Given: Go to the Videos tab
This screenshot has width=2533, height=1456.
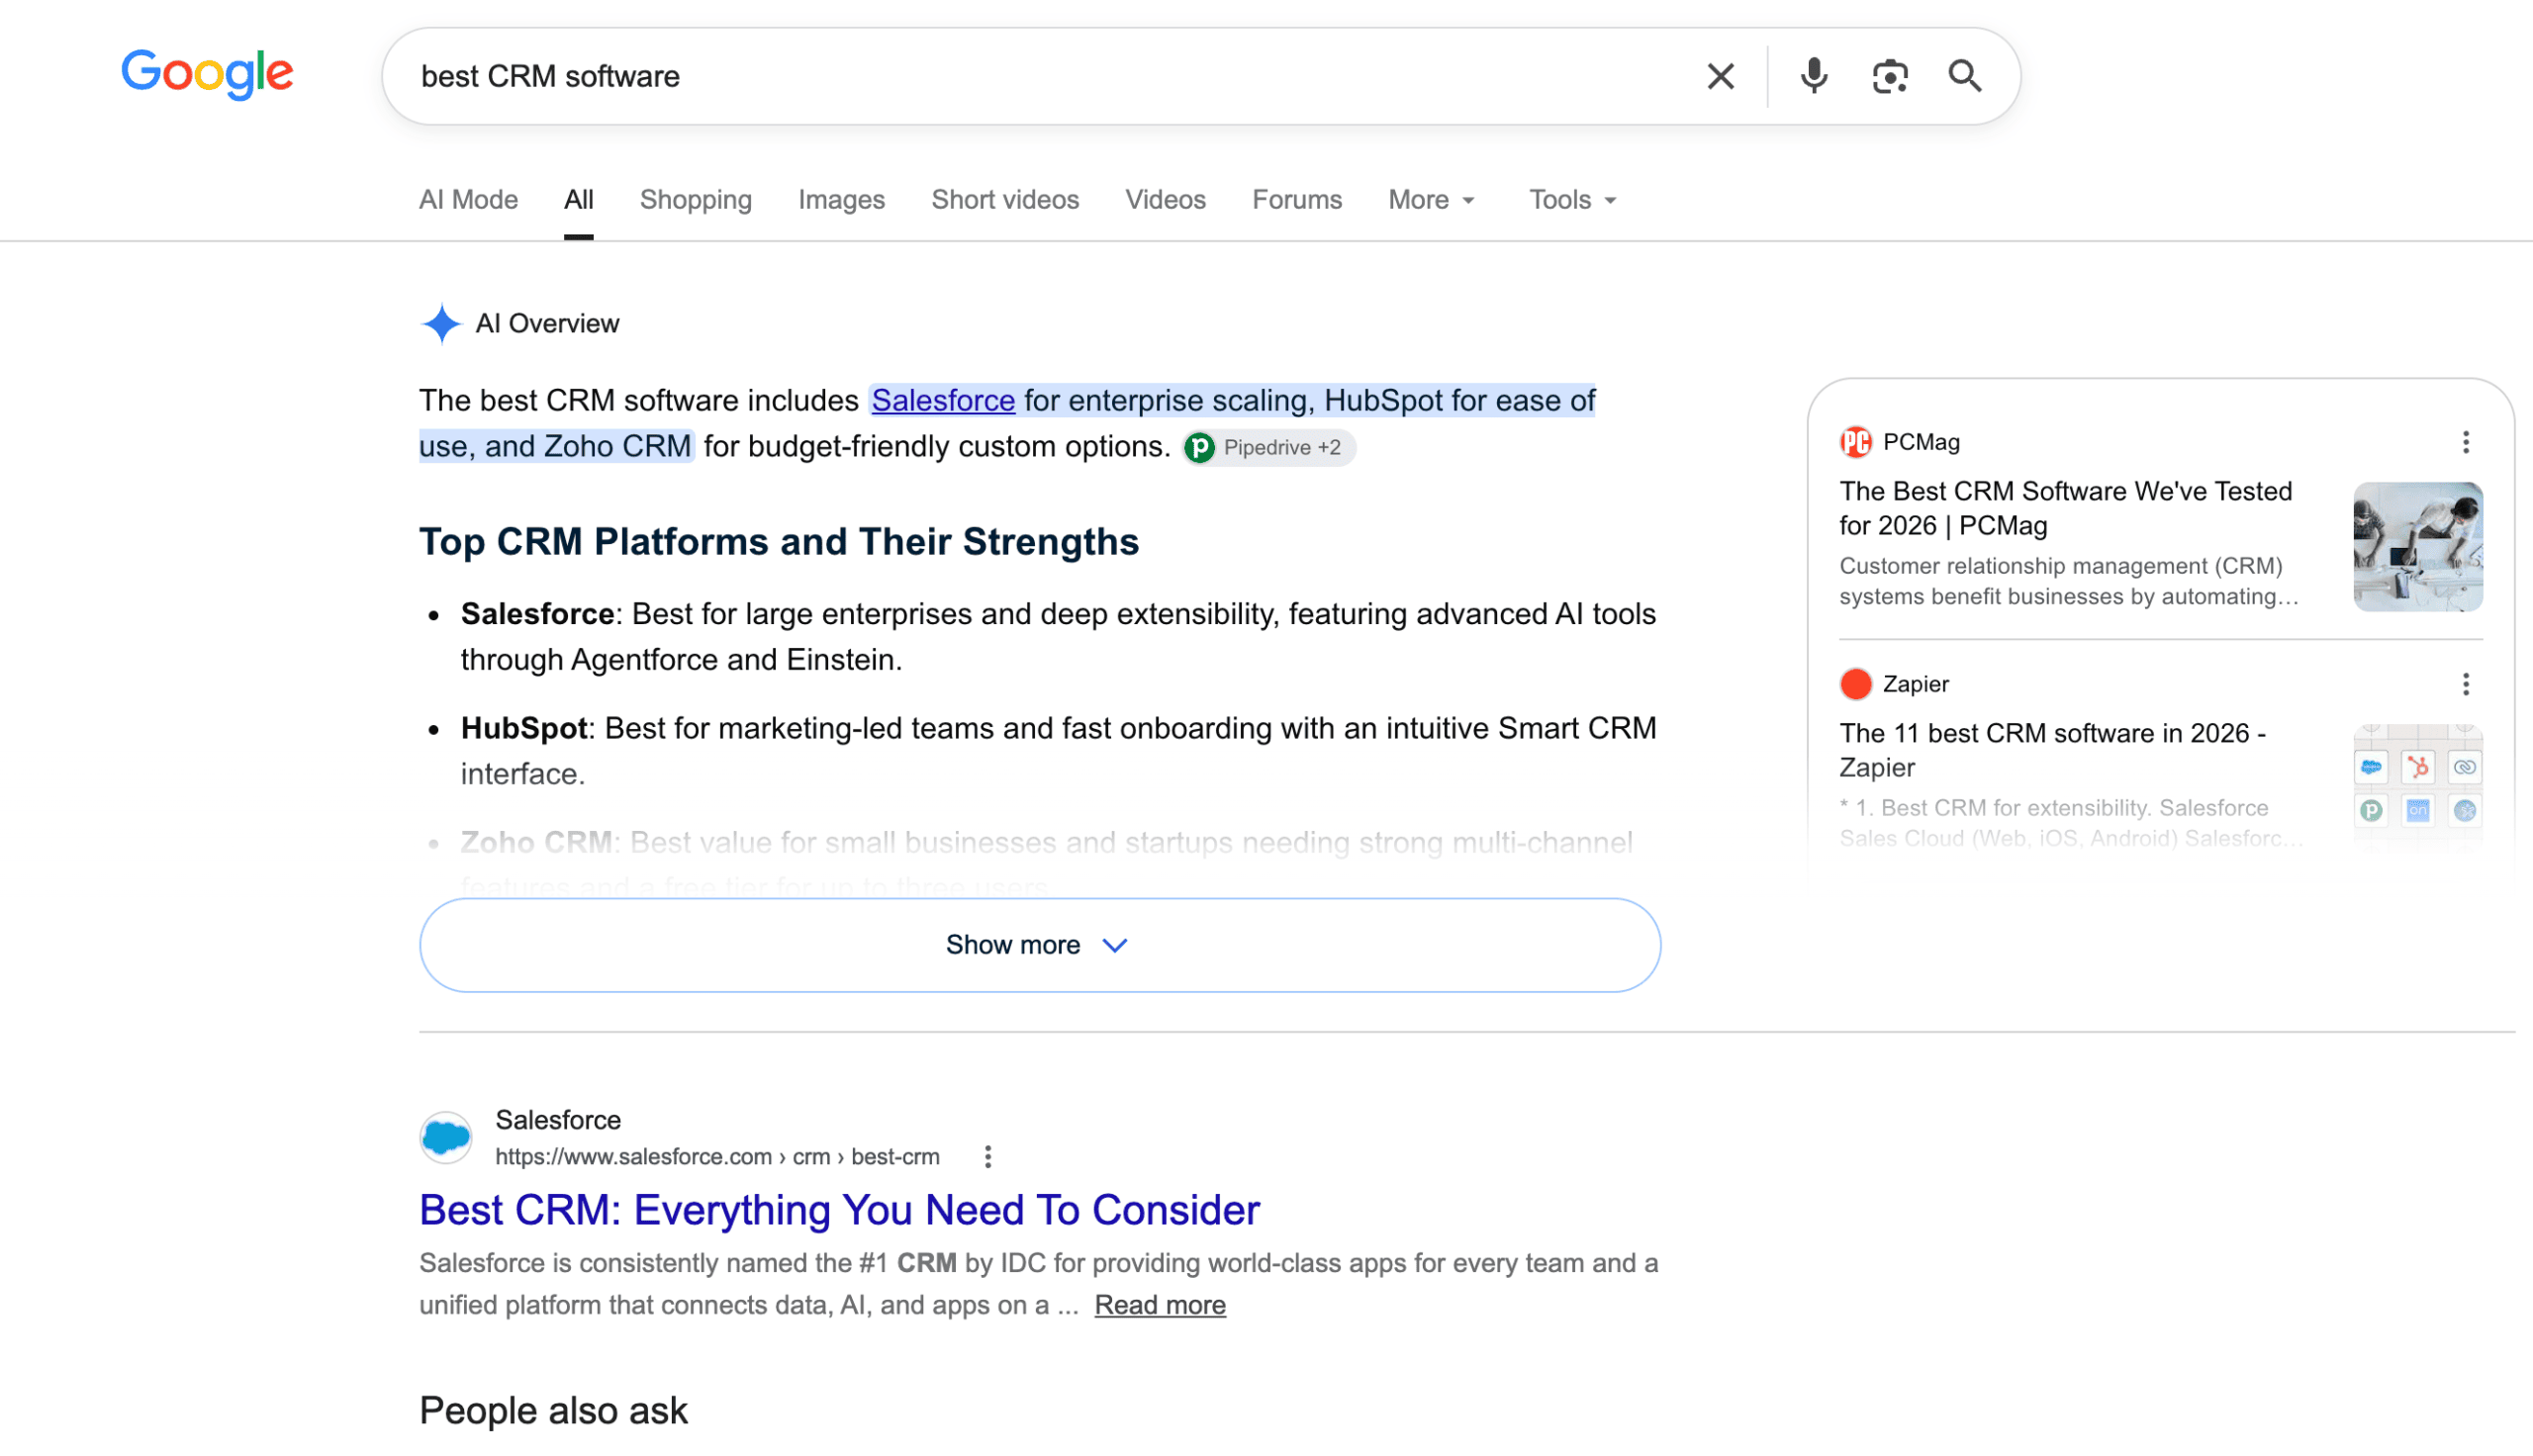Looking at the screenshot, I should (1165, 200).
